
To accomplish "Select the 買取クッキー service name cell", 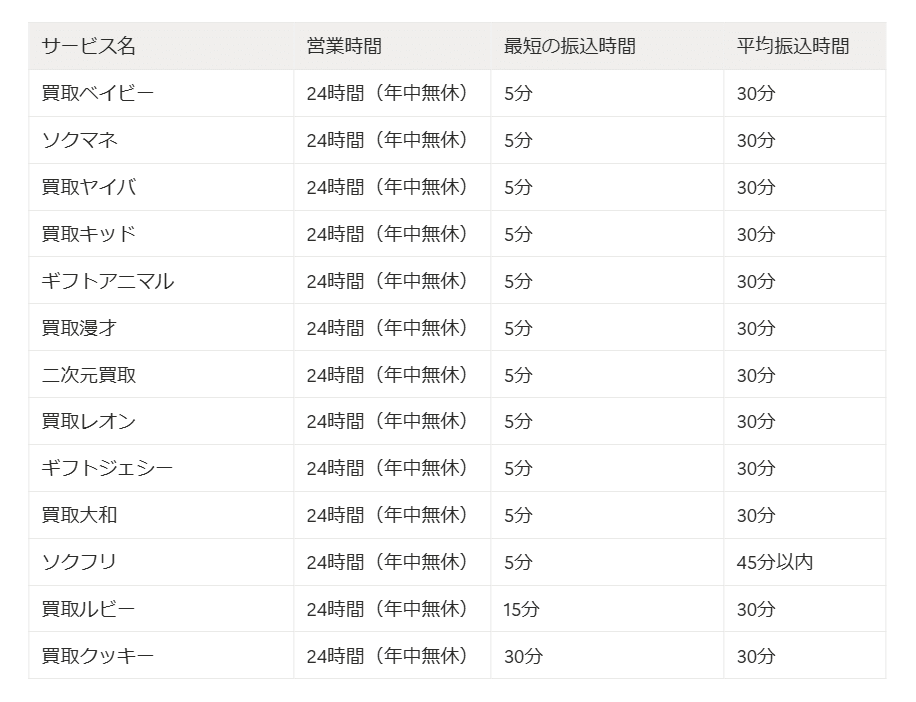I will point(97,656).
